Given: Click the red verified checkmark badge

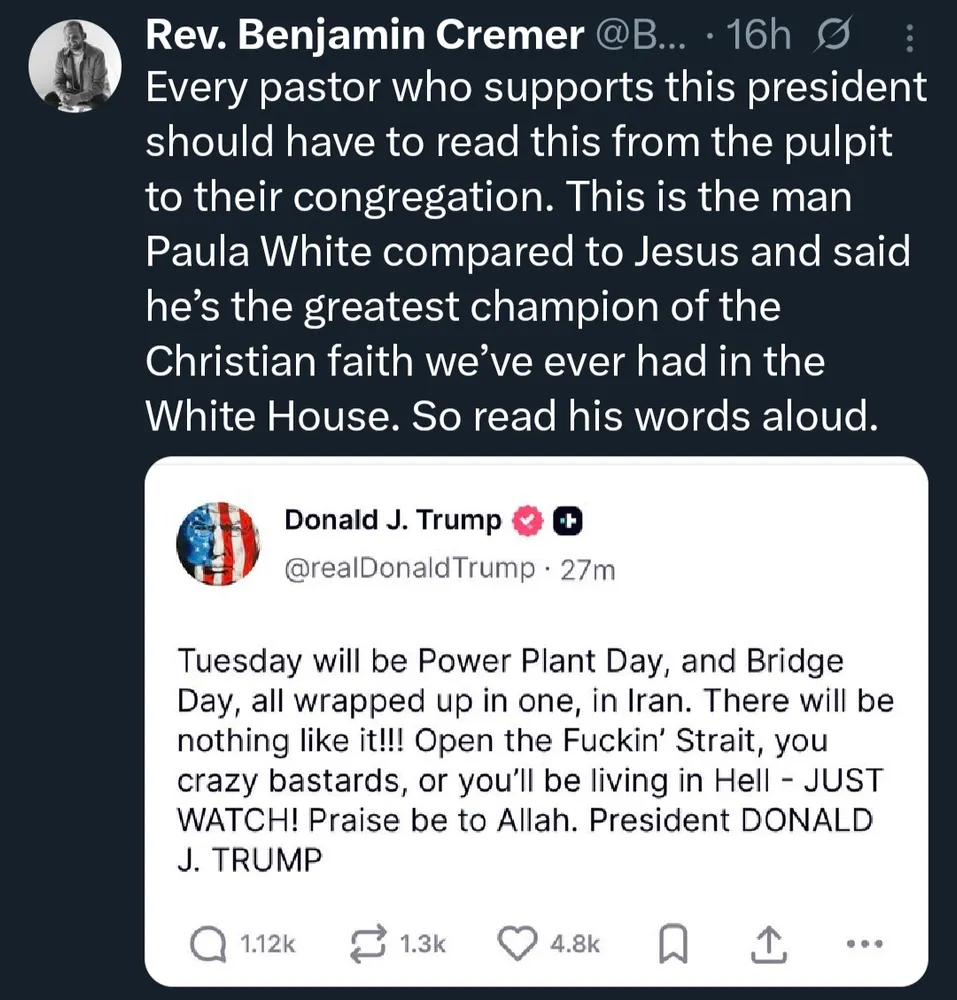Looking at the screenshot, I should point(527,520).
